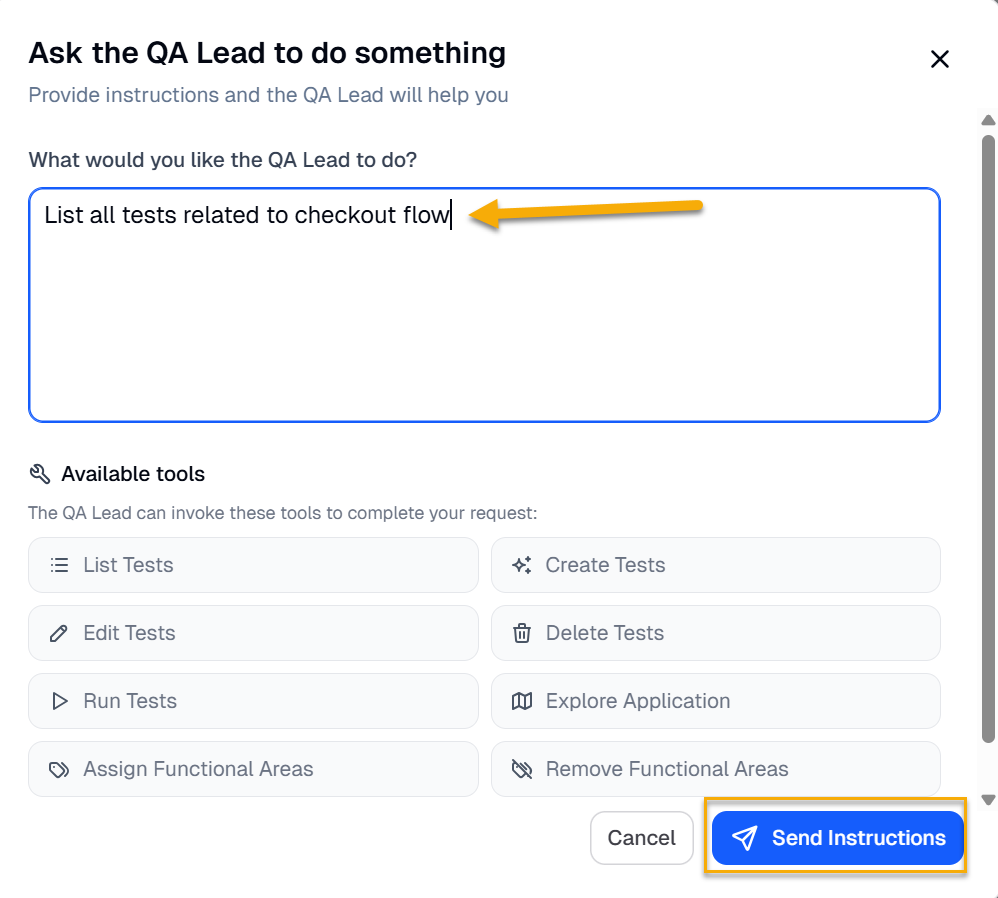The image size is (998, 898).
Task: Click the Assign Functional Areas tag icon
Action: (59, 769)
